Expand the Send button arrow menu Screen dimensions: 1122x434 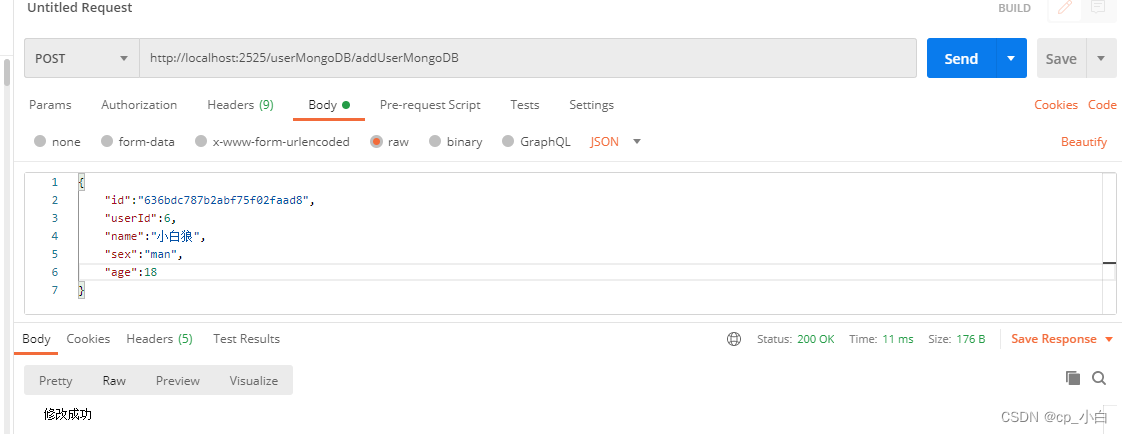click(1011, 58)
